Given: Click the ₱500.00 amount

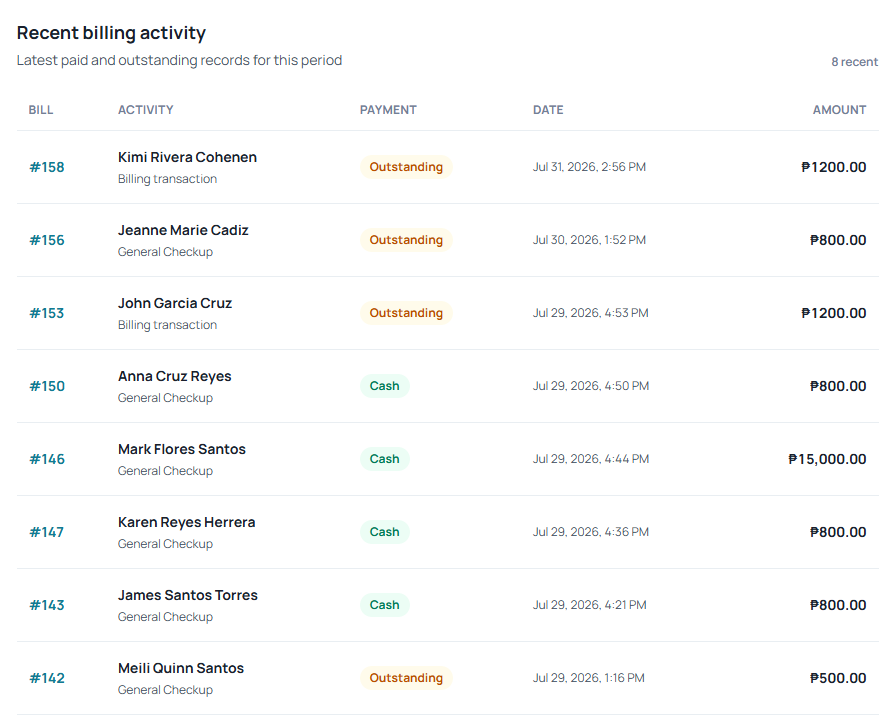Looking at the screenshot, I should click(838, 678).
